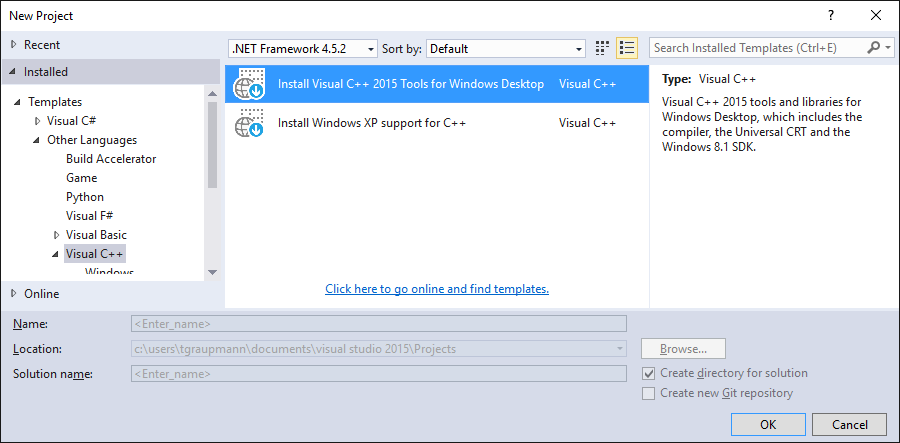The image size is (900, 443).
Task: Click the project Name input field
Action: 379,324
